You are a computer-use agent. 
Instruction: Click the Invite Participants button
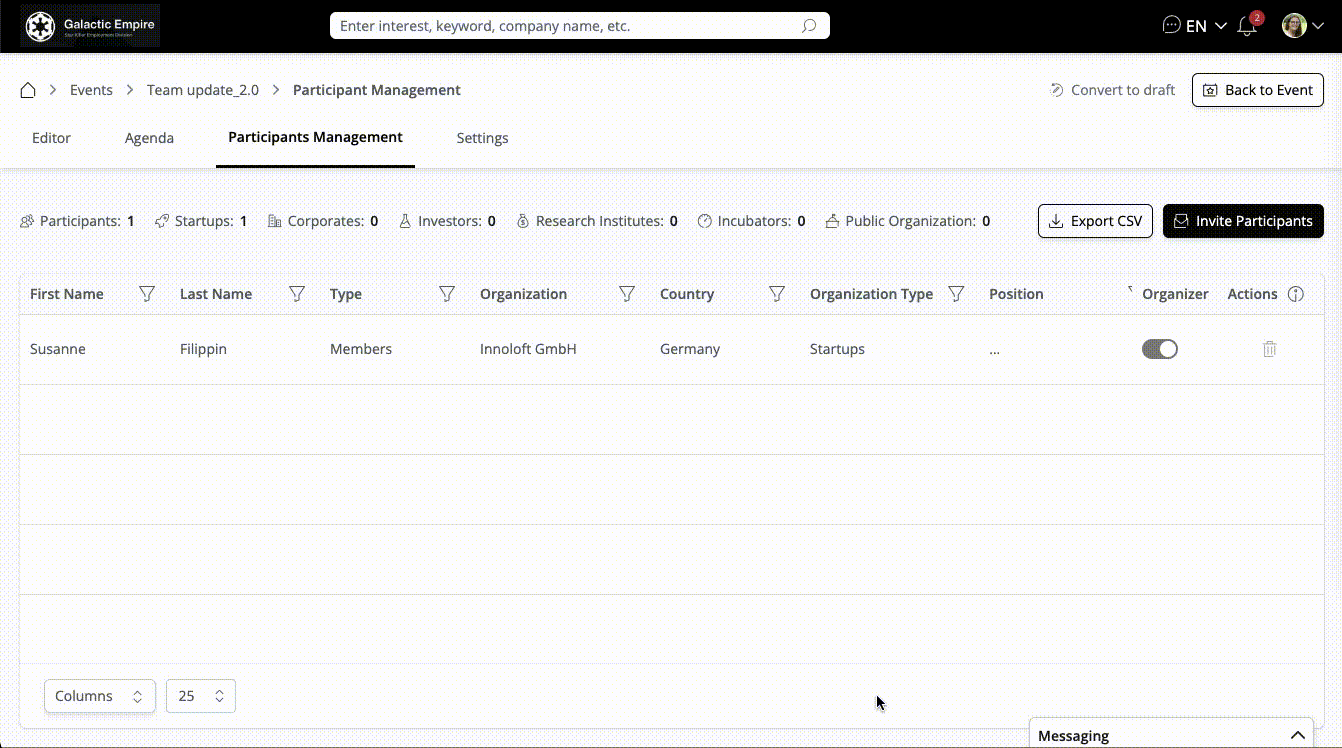click(1243, 221)
